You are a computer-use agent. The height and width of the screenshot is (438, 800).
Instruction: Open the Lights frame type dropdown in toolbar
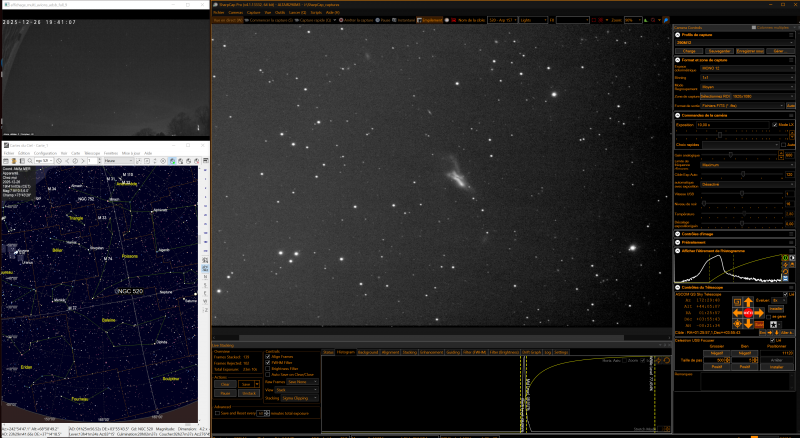click(533, 20)
